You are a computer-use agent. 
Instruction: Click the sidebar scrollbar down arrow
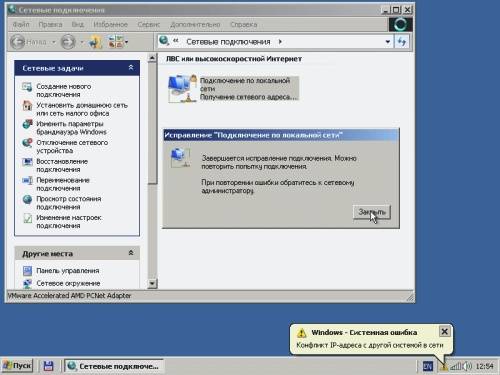pyautogui.click(x=152, y=284)
